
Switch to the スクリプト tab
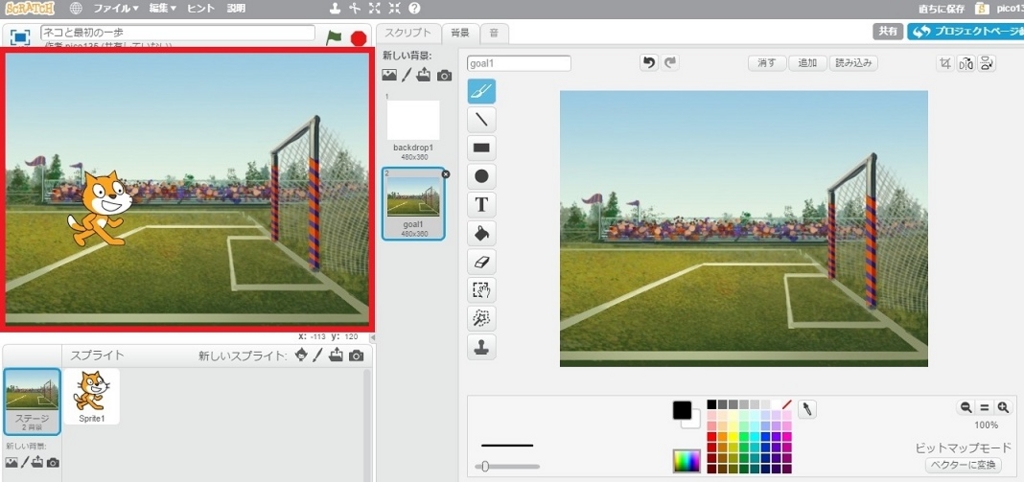[x=408, y=33]
